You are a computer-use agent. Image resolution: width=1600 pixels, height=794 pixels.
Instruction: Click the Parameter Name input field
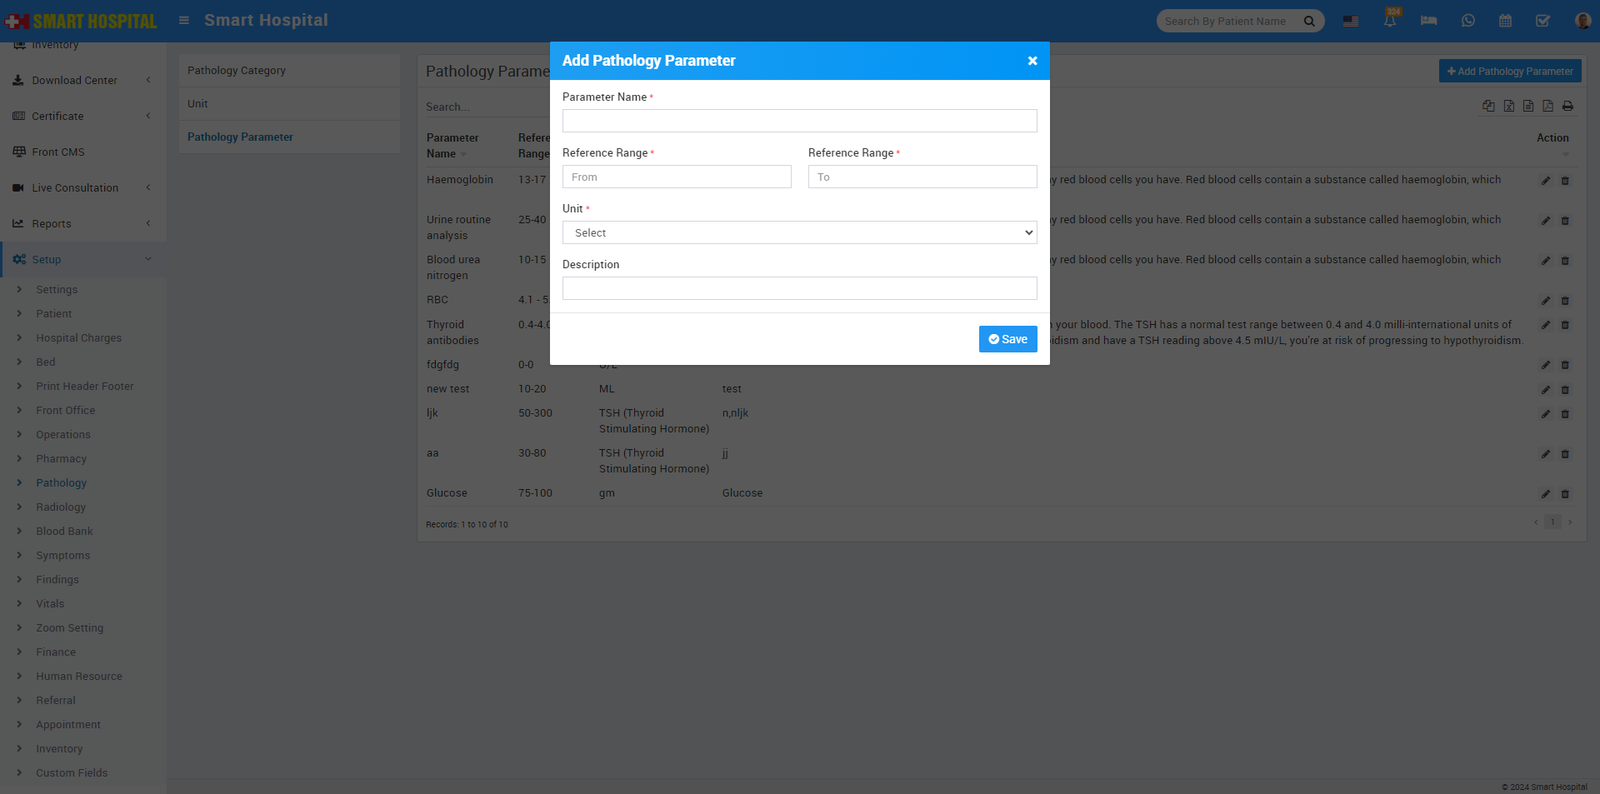click(799, 121)
